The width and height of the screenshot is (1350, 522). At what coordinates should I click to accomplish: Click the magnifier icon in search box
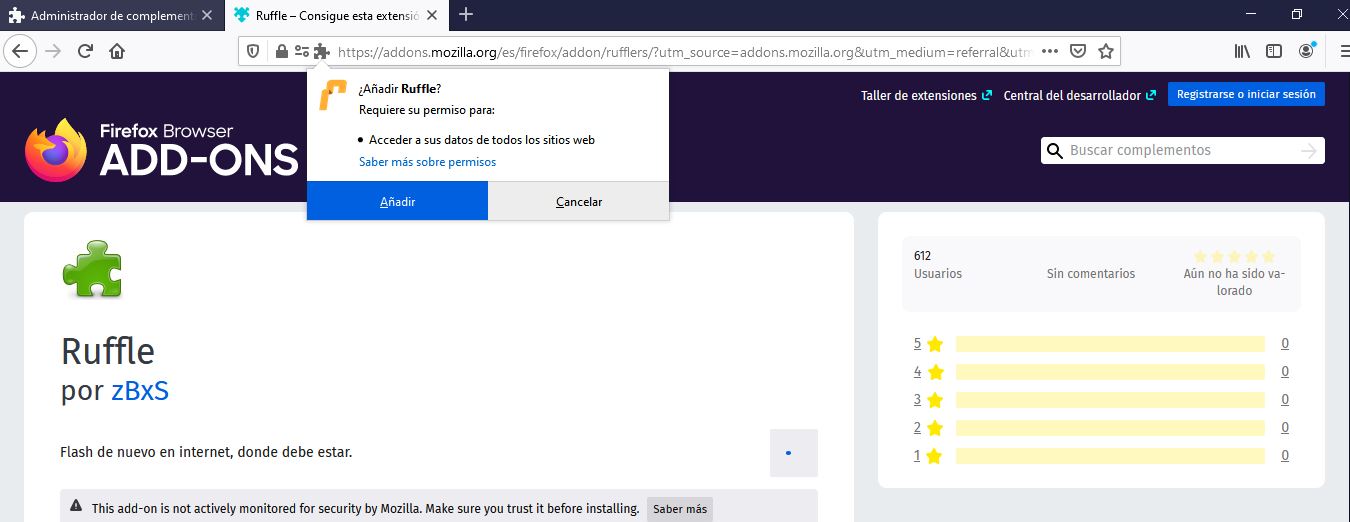coord(1054,151)
